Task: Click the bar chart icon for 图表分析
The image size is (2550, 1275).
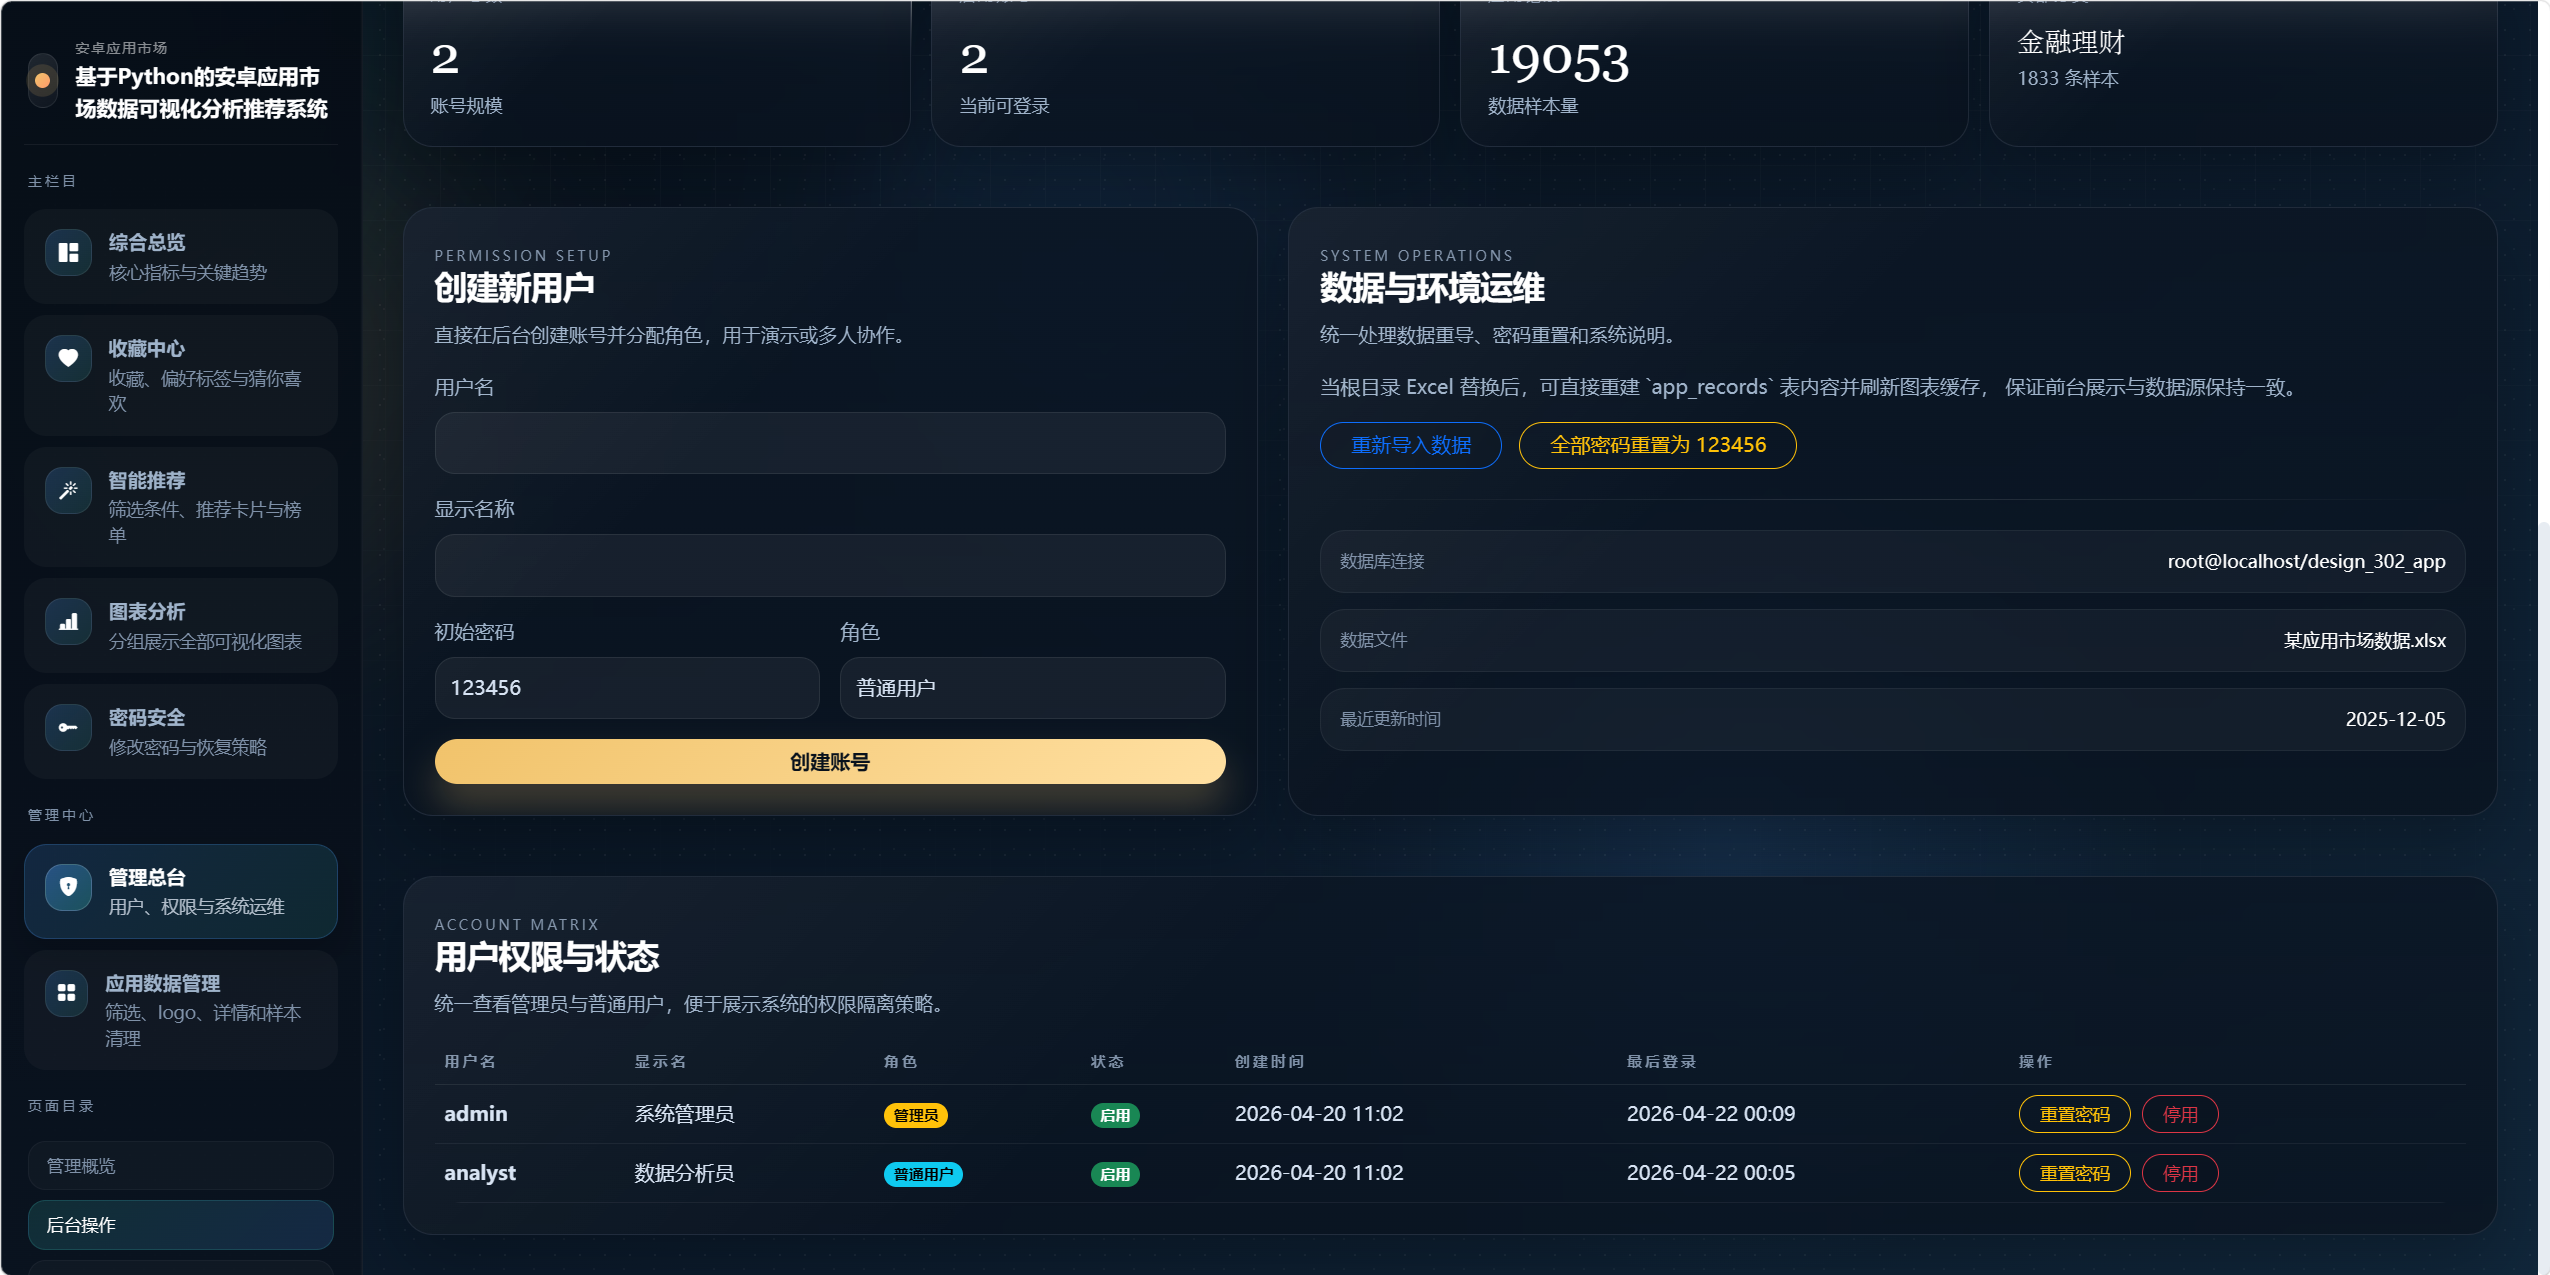Action: pyautogui.click(x=68, y=621)
